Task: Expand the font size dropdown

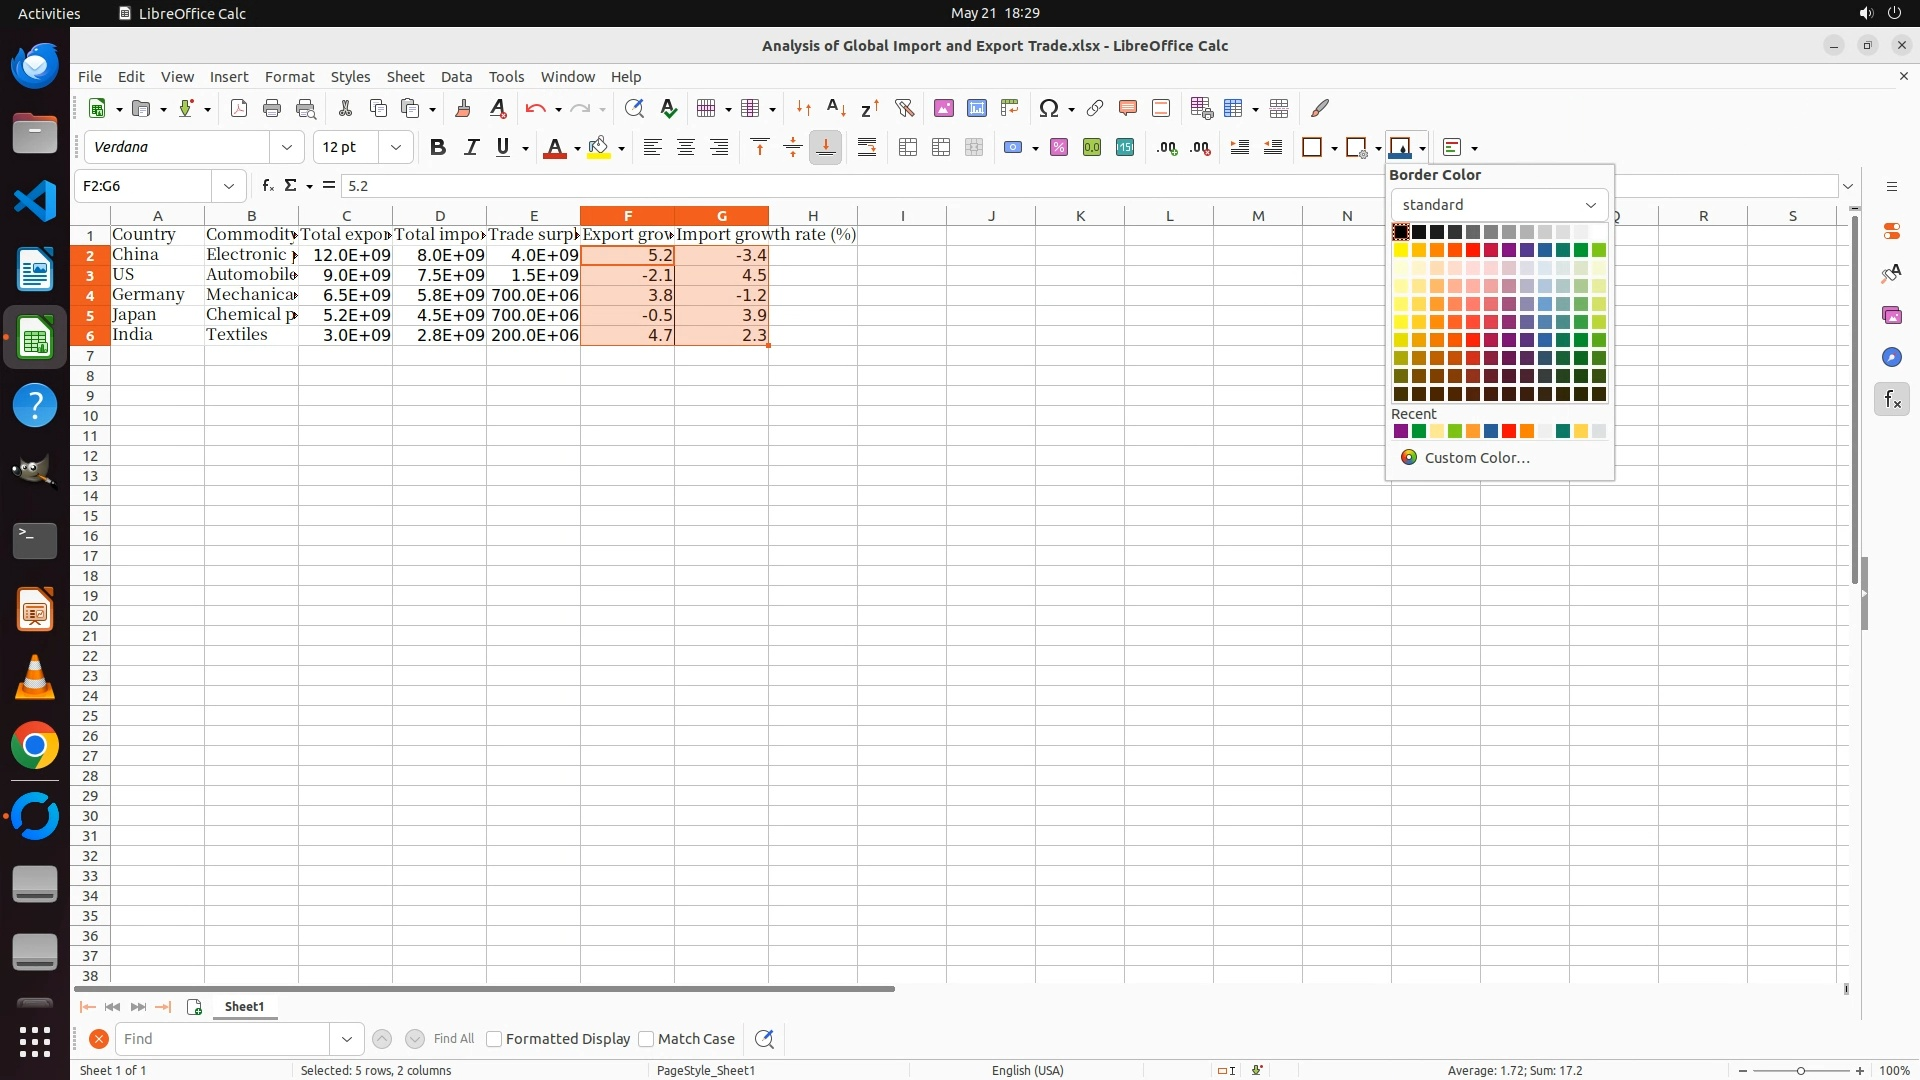Action: (x=396, y=148)
